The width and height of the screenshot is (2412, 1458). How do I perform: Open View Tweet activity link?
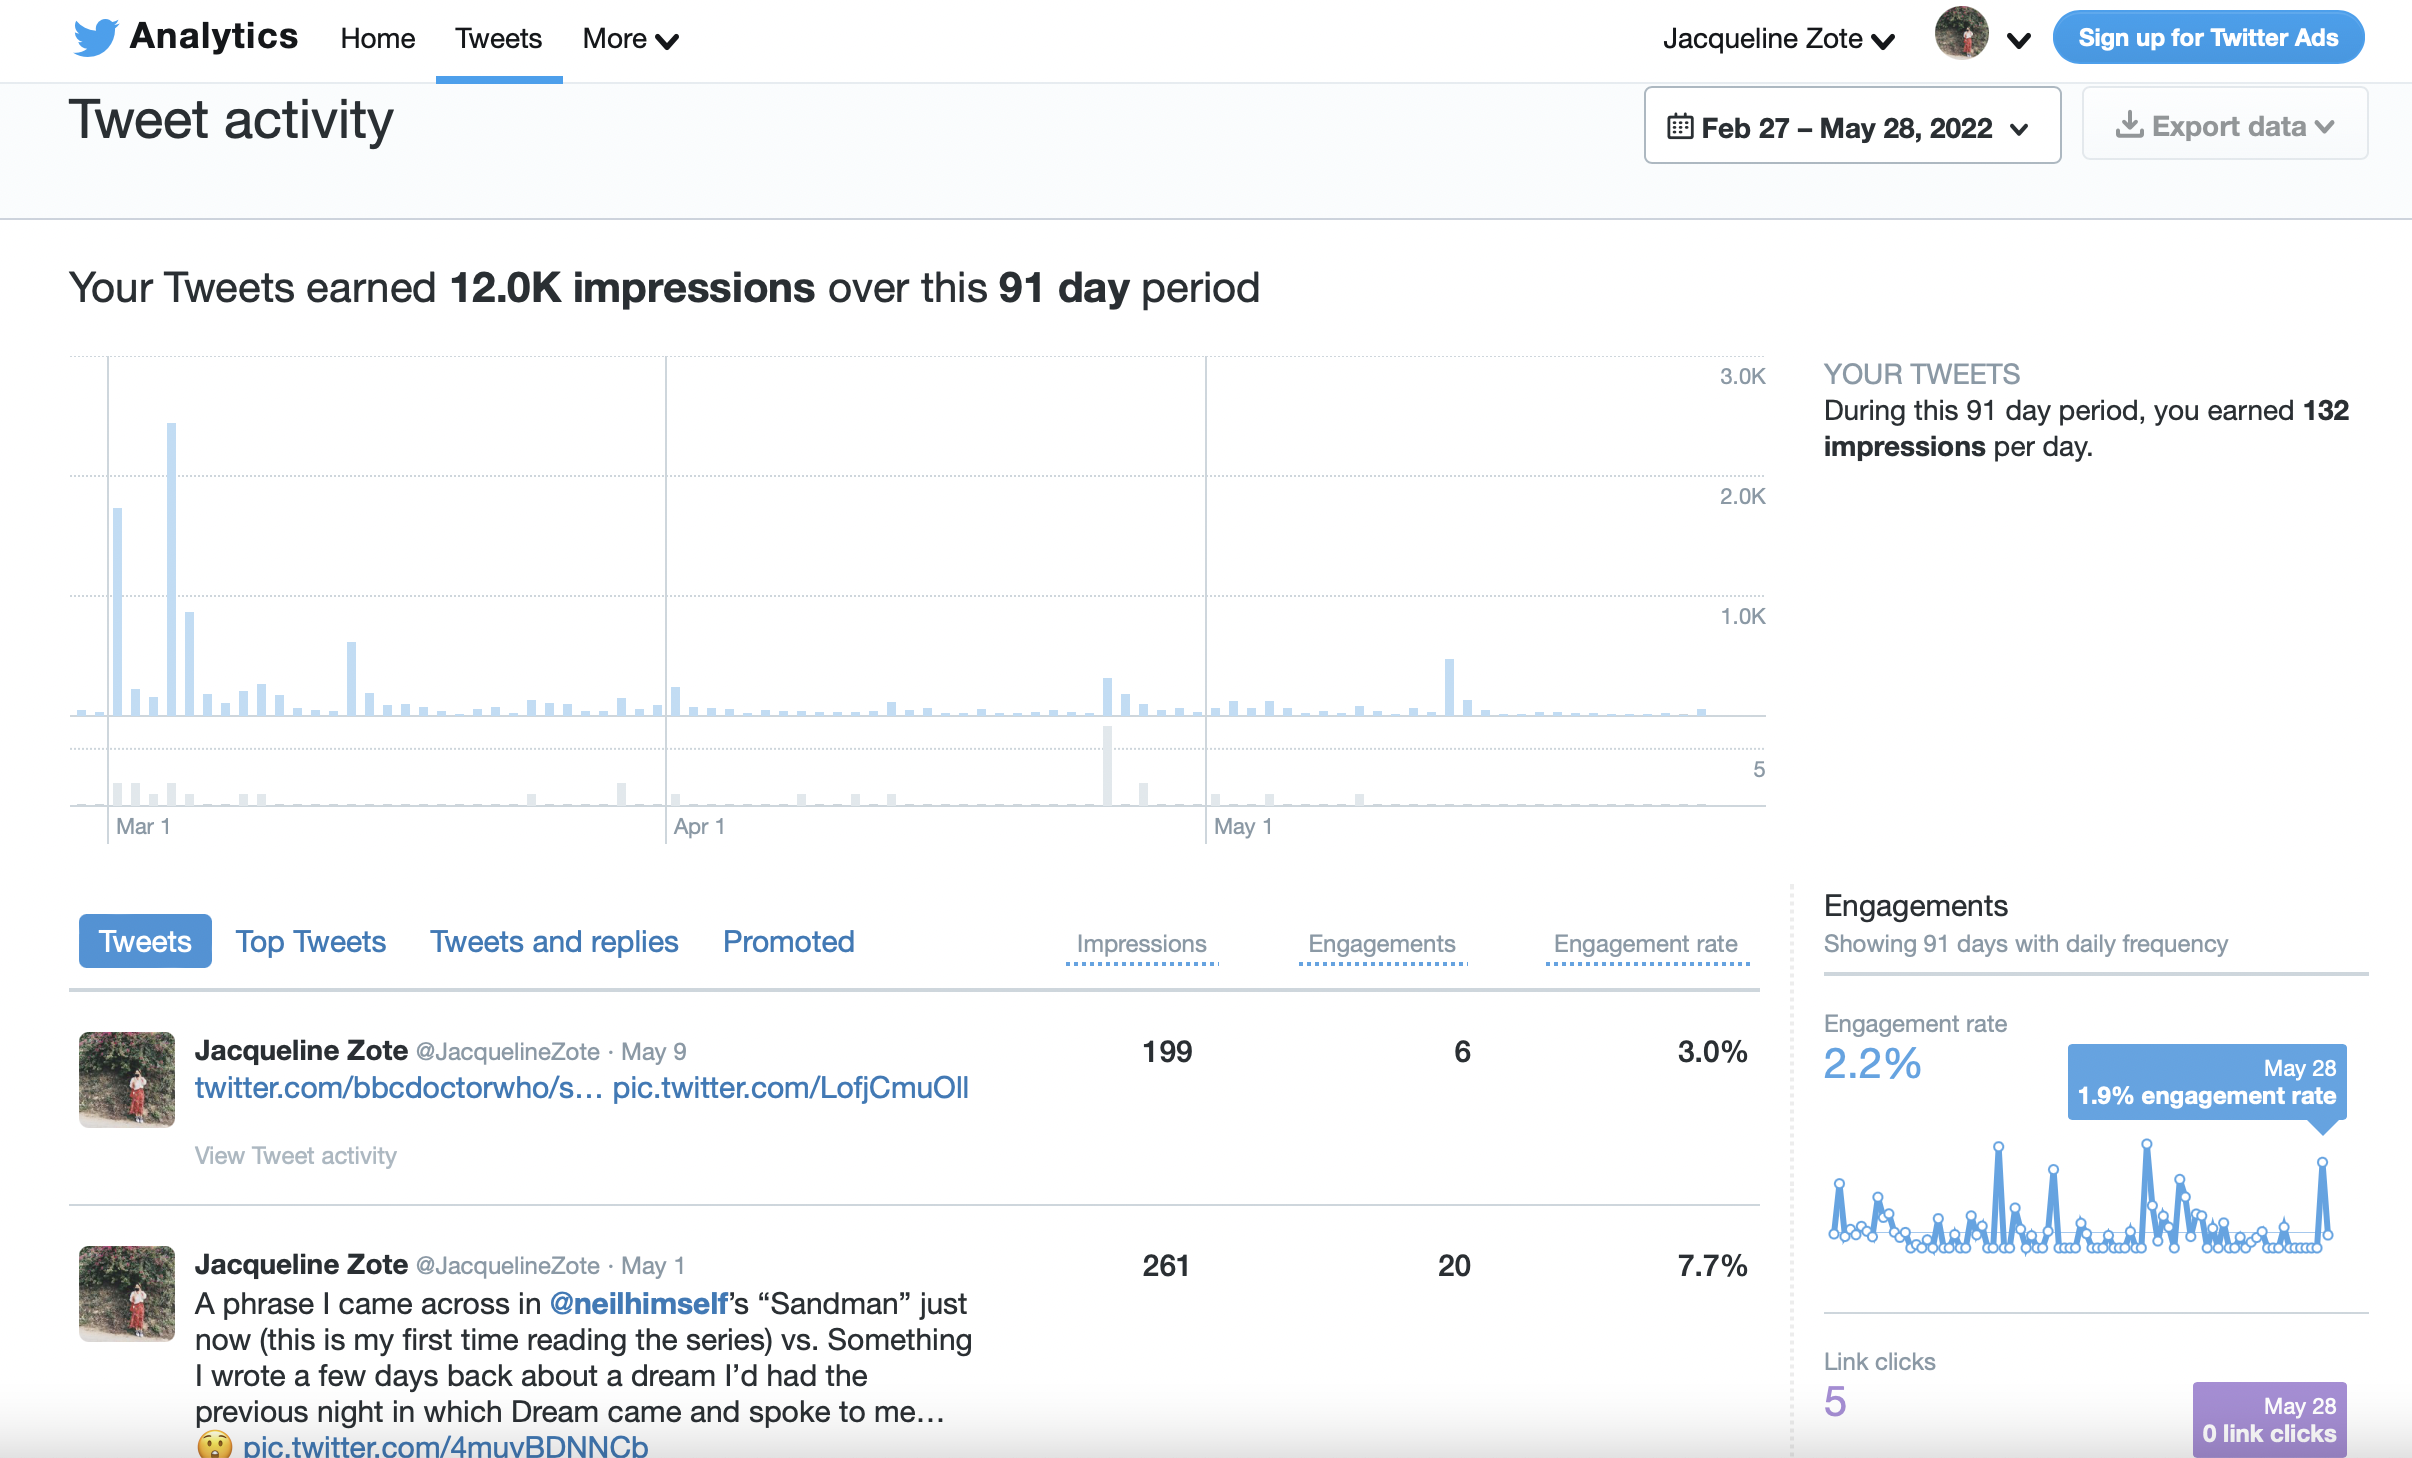tap(295, 1155)
